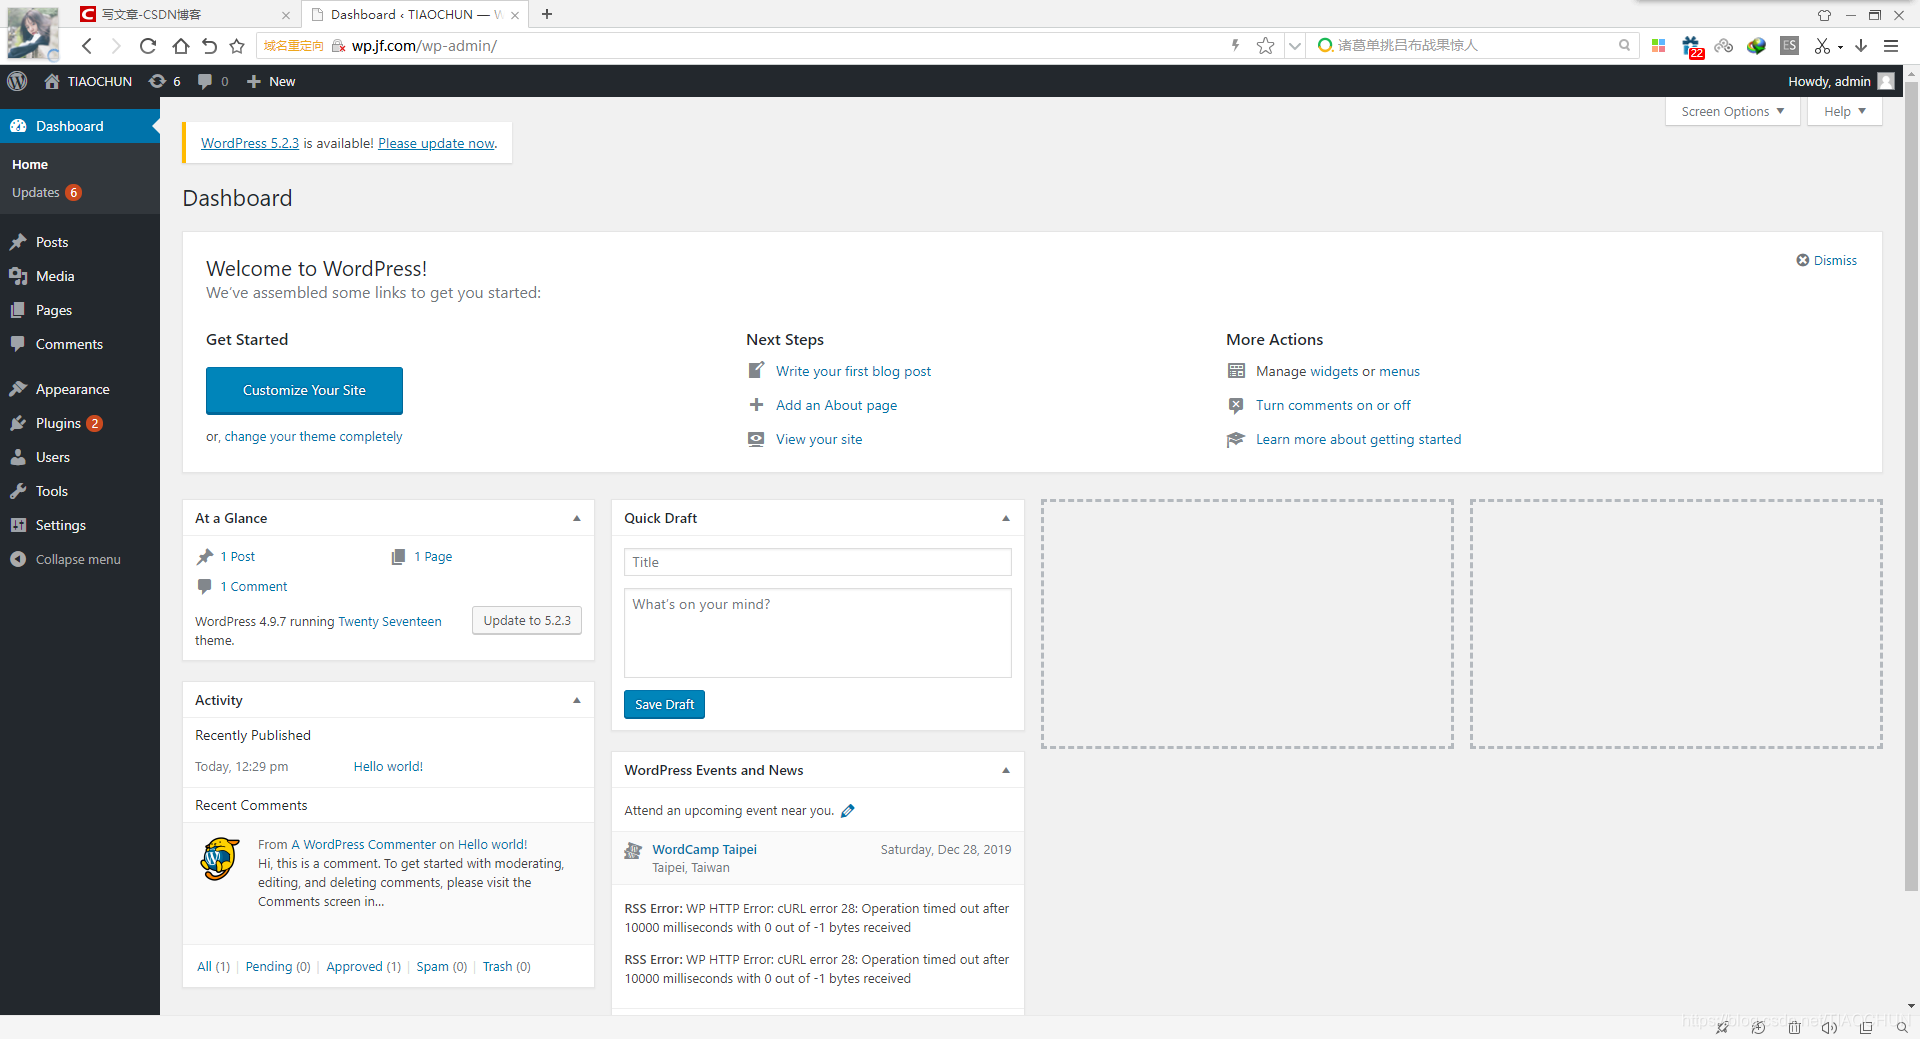
Task: Click Turn comments on or off
Action: pos(1333,405)
